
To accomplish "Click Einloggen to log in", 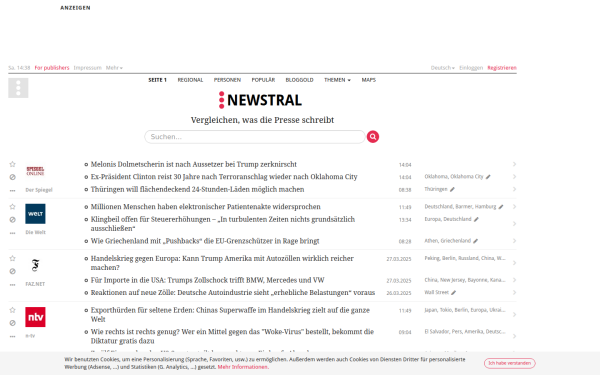I will [471, 68].
